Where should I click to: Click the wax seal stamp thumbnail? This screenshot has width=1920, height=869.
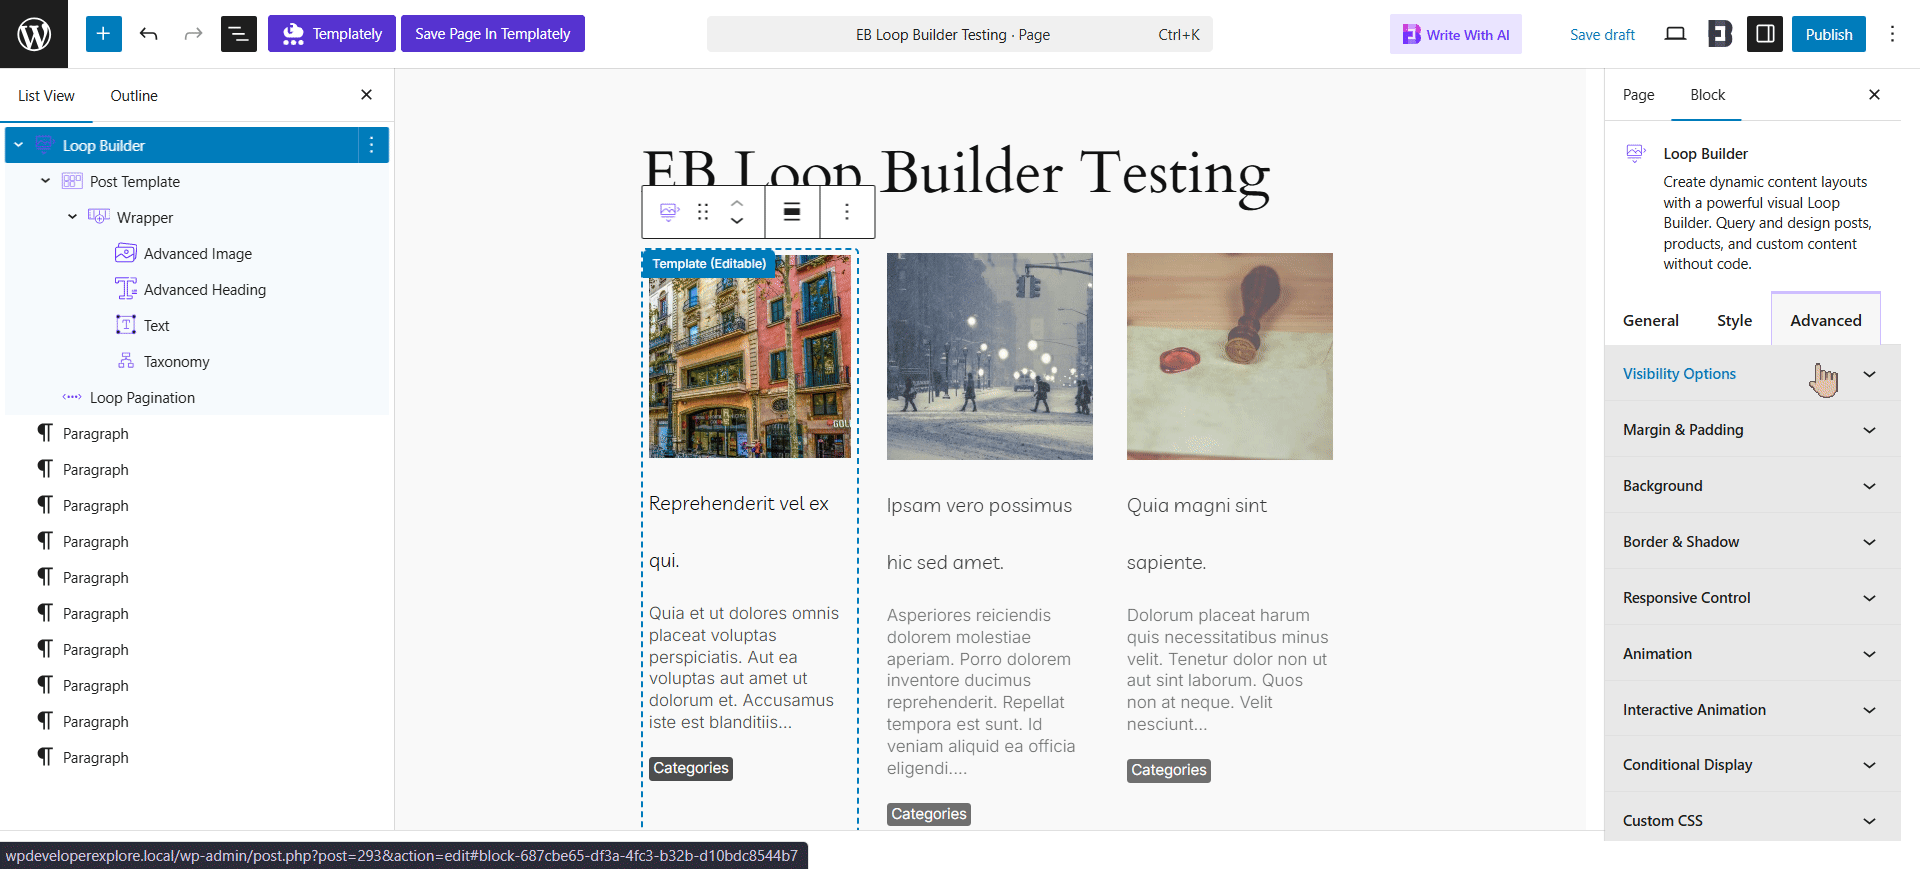point(1230,356)
